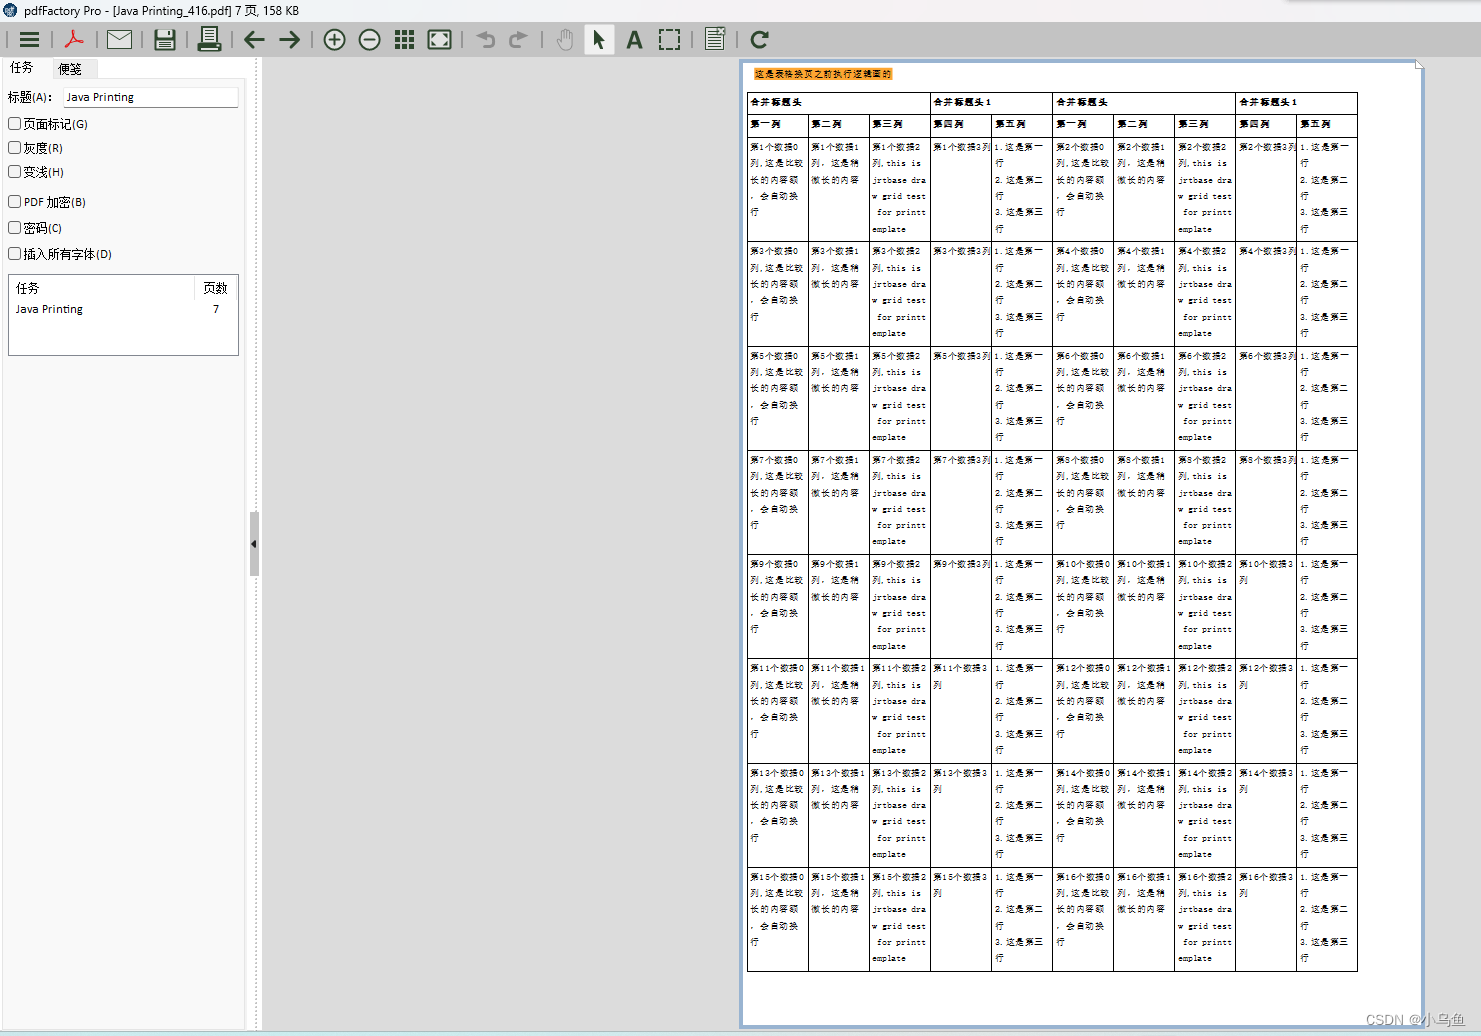Toggle 密码(C) checkbox
This screenshot has width=1481, height=1036.
tap(15, 228)
